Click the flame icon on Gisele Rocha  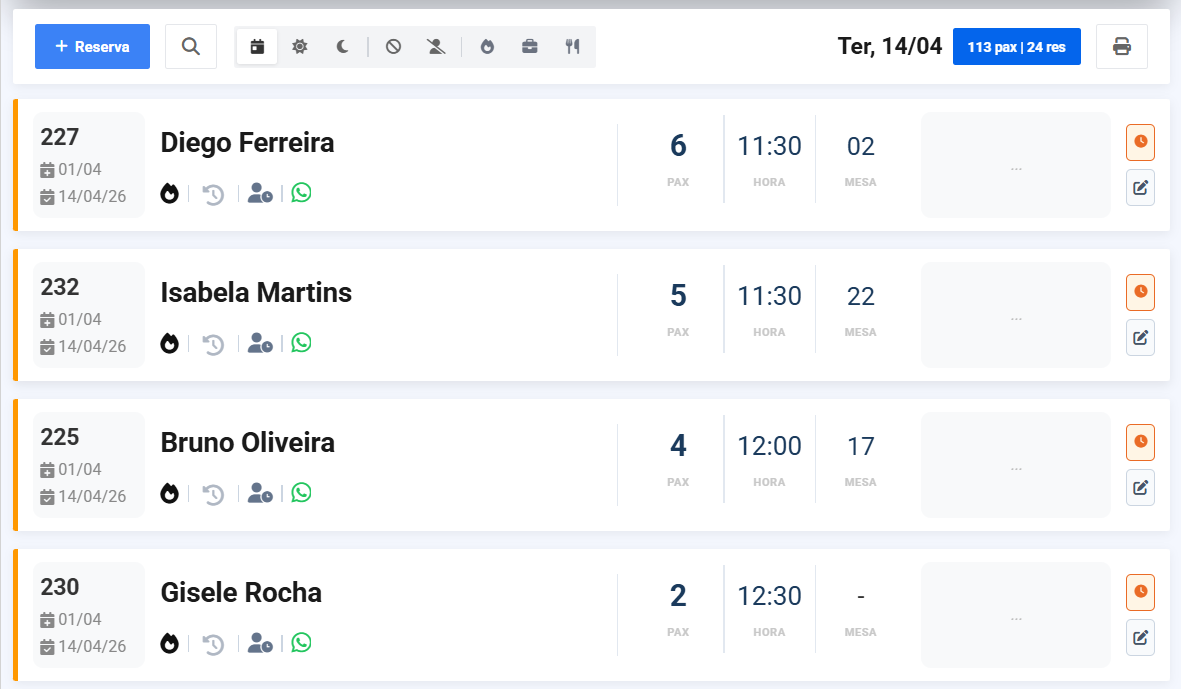point(170,643)
